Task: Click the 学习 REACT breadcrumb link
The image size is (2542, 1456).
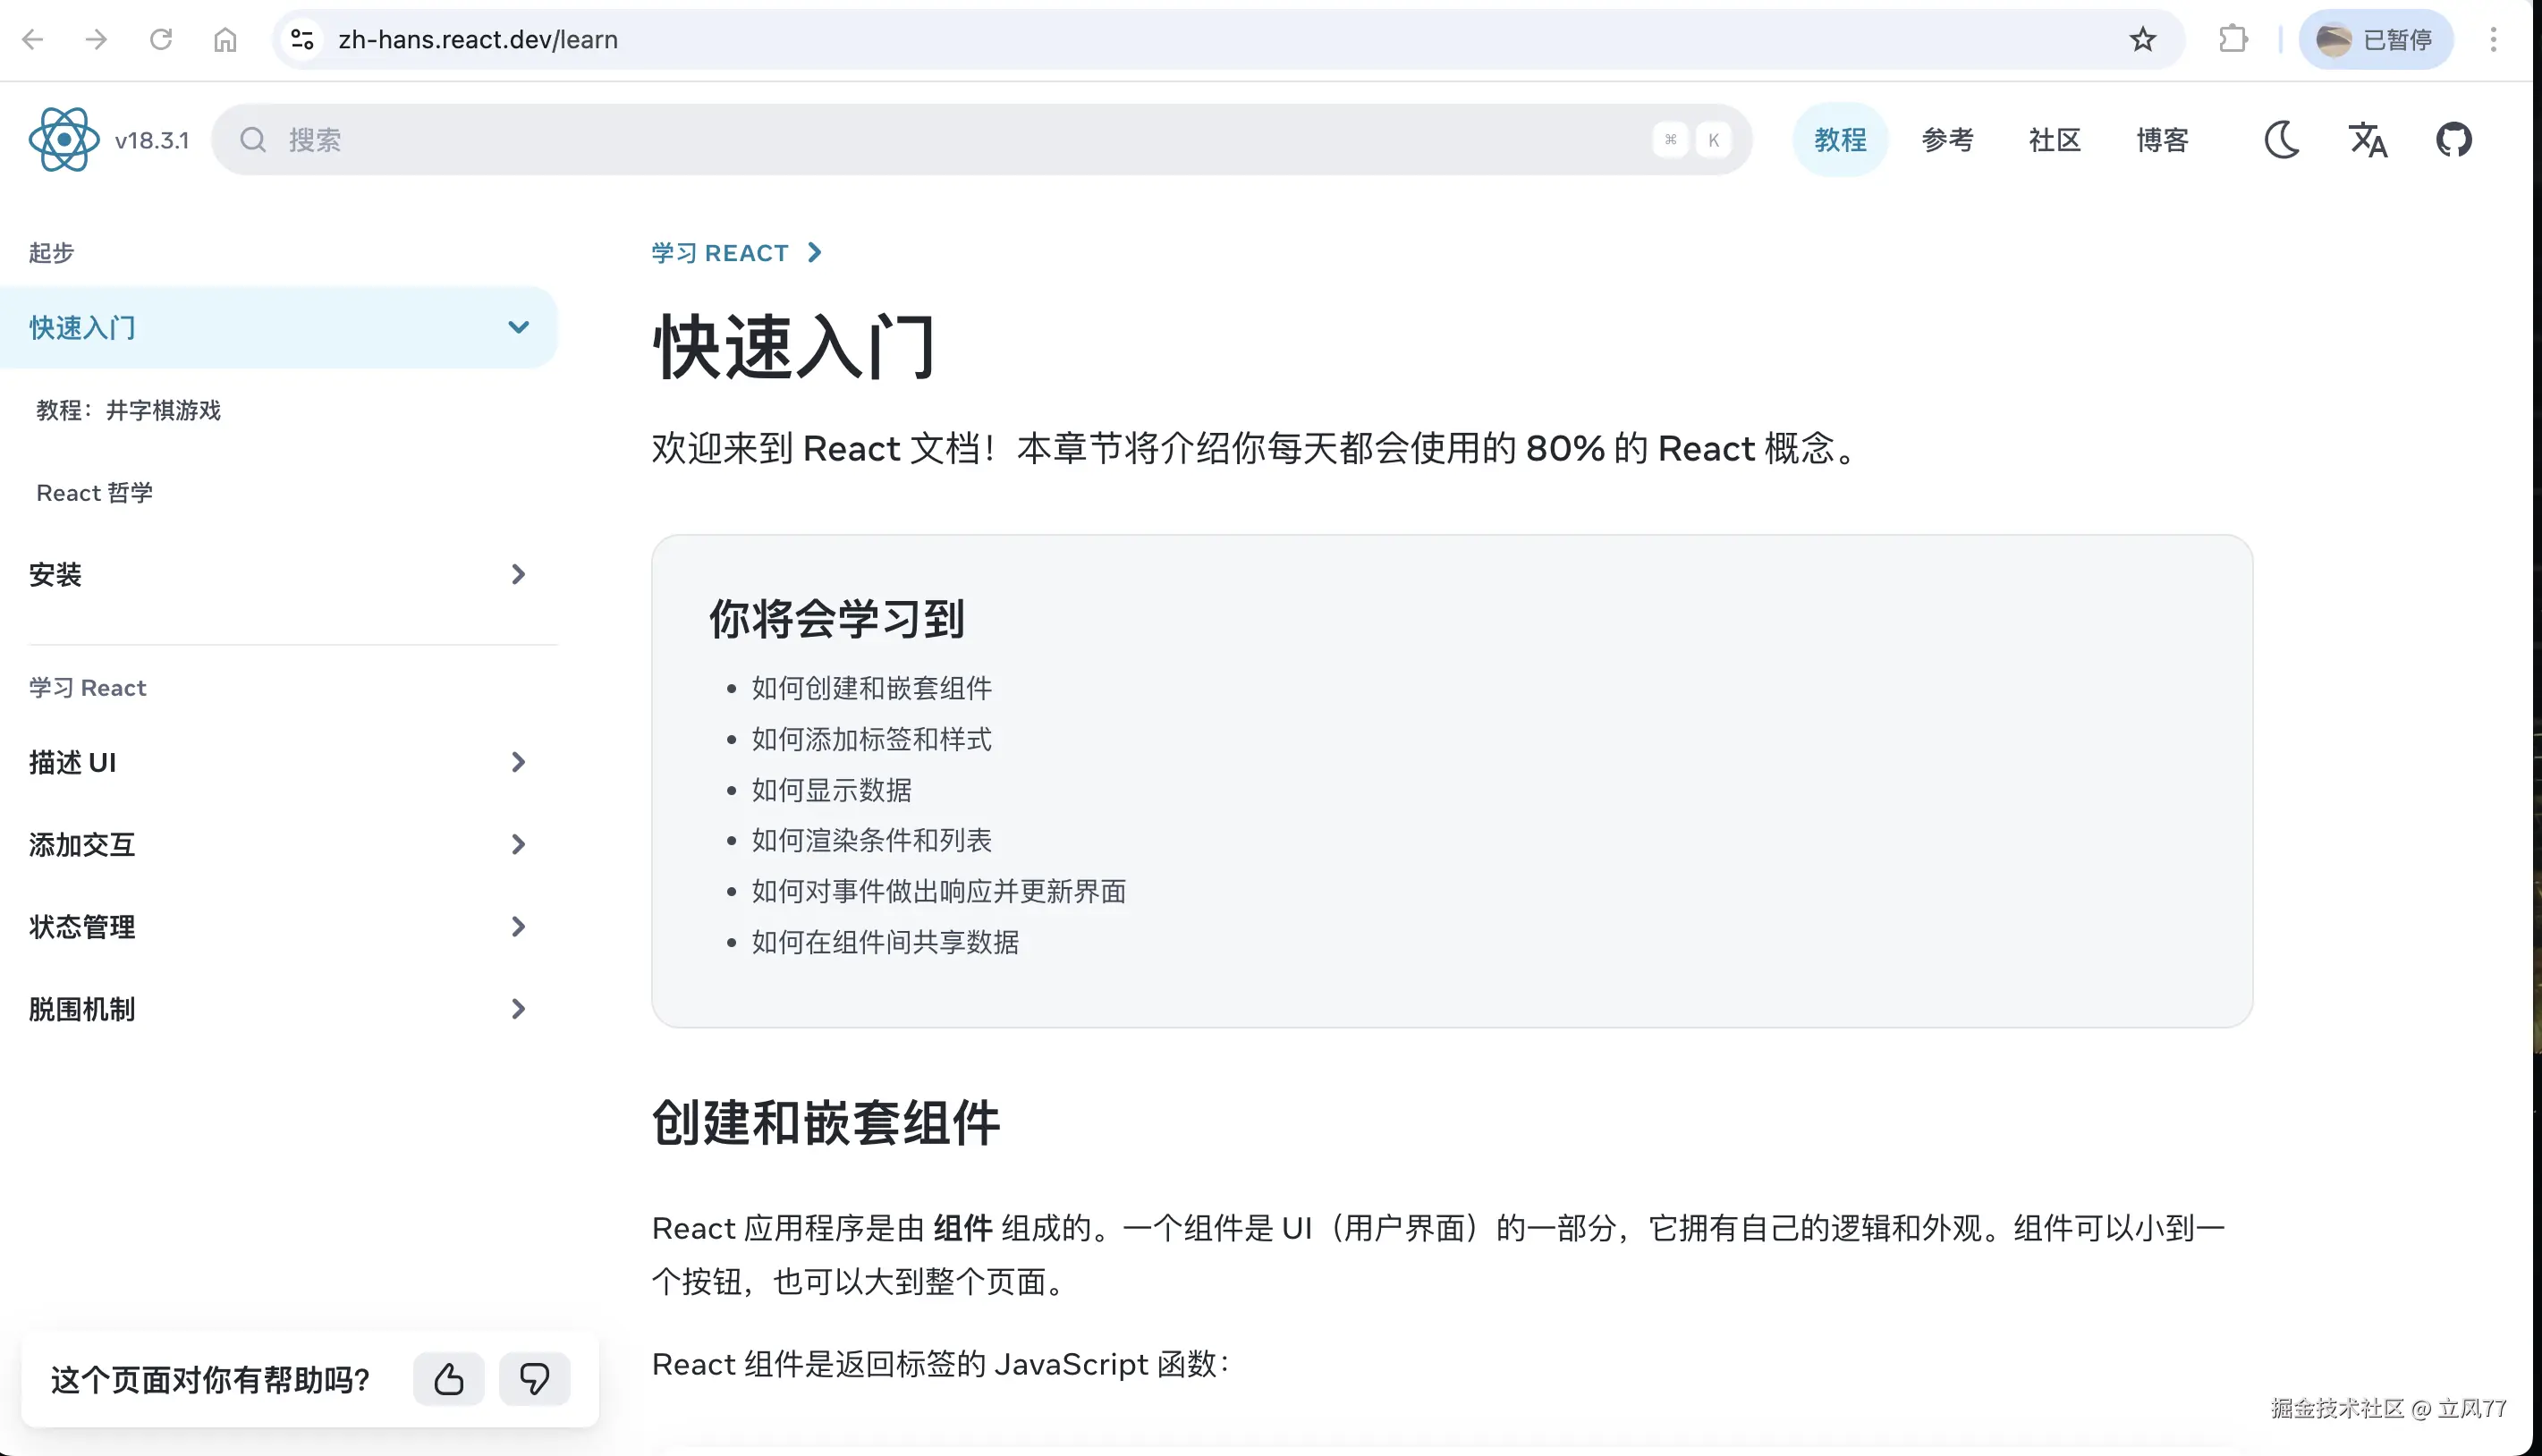Action: tap(720, 253)
